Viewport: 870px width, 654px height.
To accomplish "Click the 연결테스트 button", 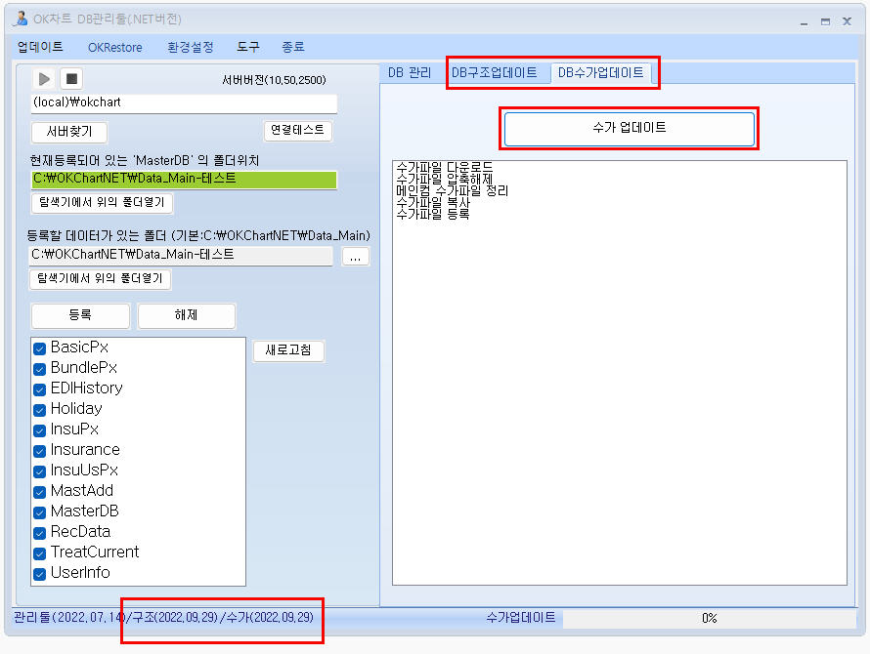I will click(297, 130).
